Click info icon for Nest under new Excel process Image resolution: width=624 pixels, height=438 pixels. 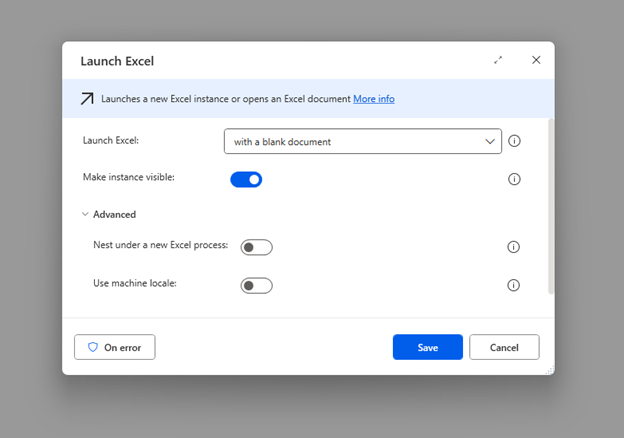(x=513, y=247)
